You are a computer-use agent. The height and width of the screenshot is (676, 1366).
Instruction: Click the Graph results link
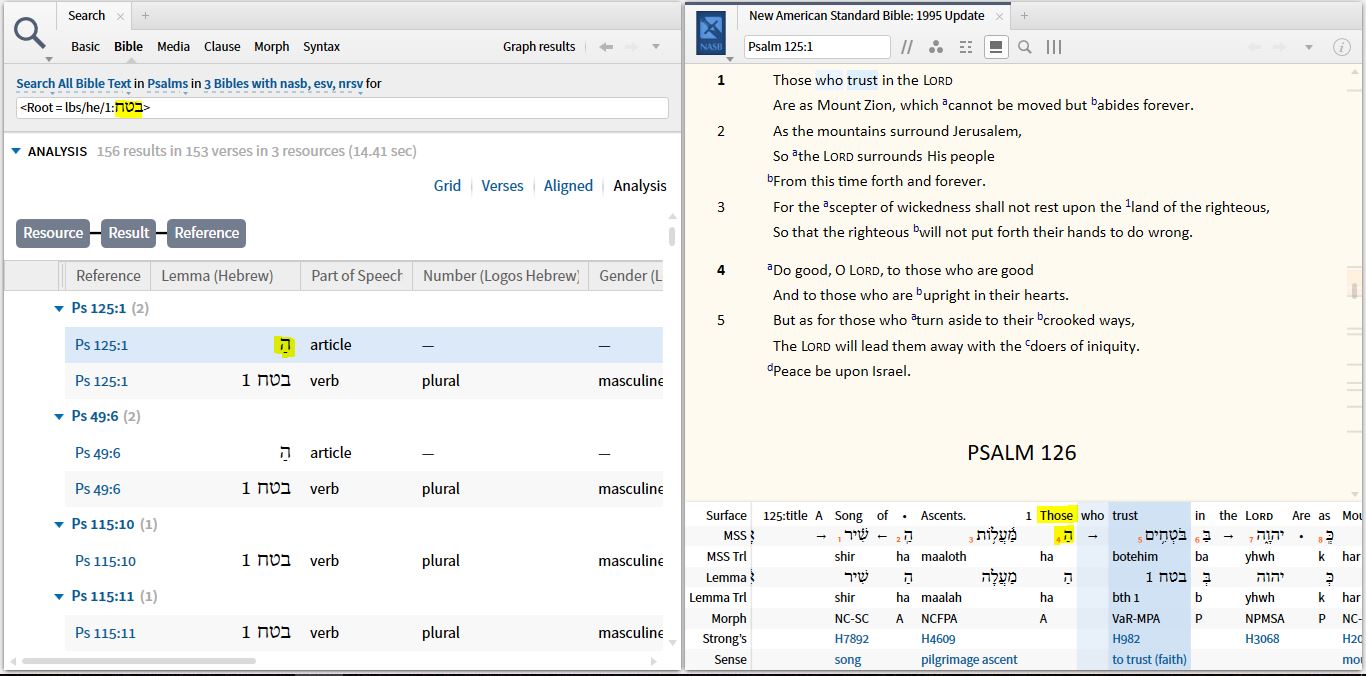(x=539, y=46)
